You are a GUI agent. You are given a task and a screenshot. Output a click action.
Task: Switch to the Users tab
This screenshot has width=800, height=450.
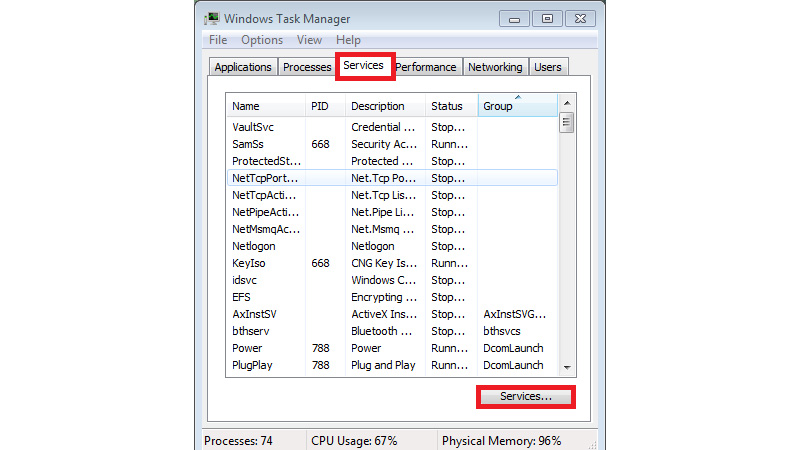click(548, 67)
